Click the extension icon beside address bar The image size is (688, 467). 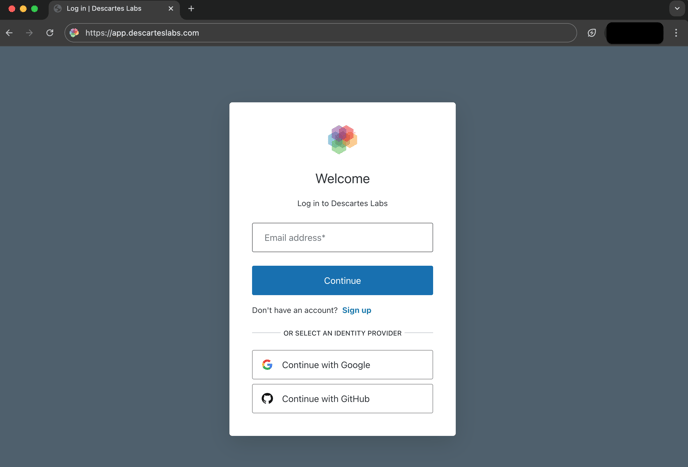591,33
